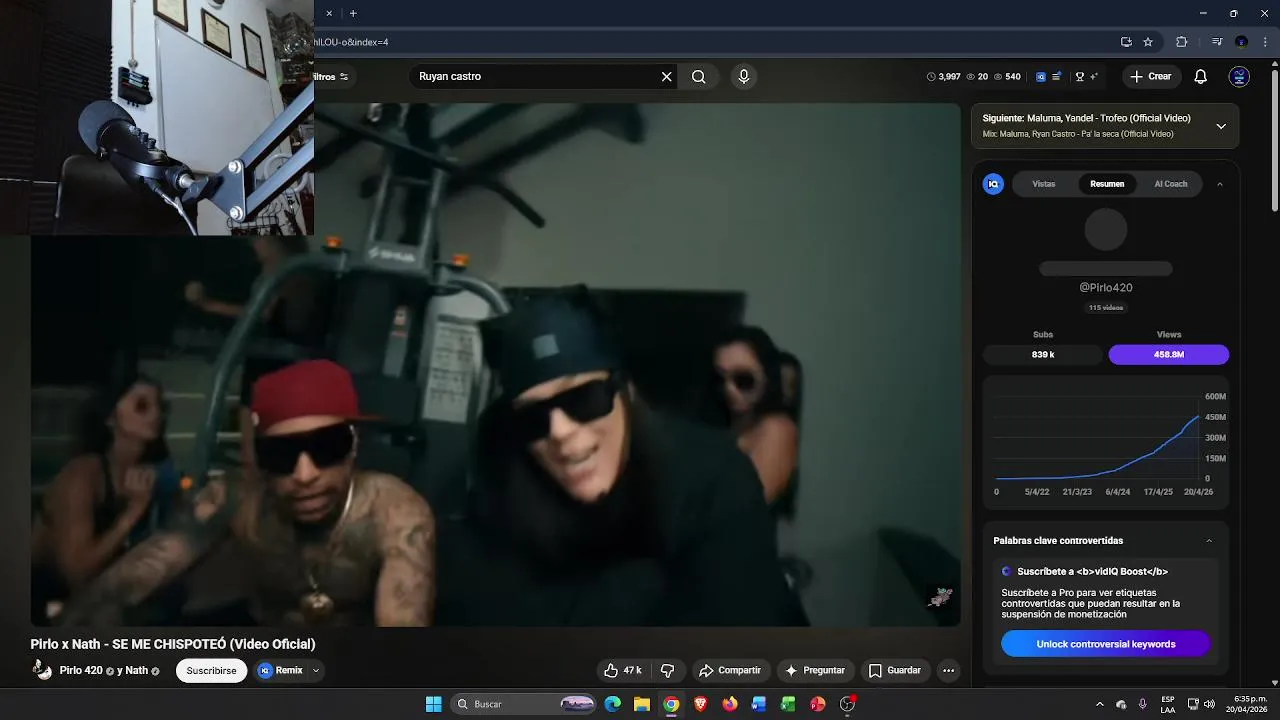This screenshot has width=1280, height=720.
Task: Switch to the Vistas tab
Action: 1043,184
